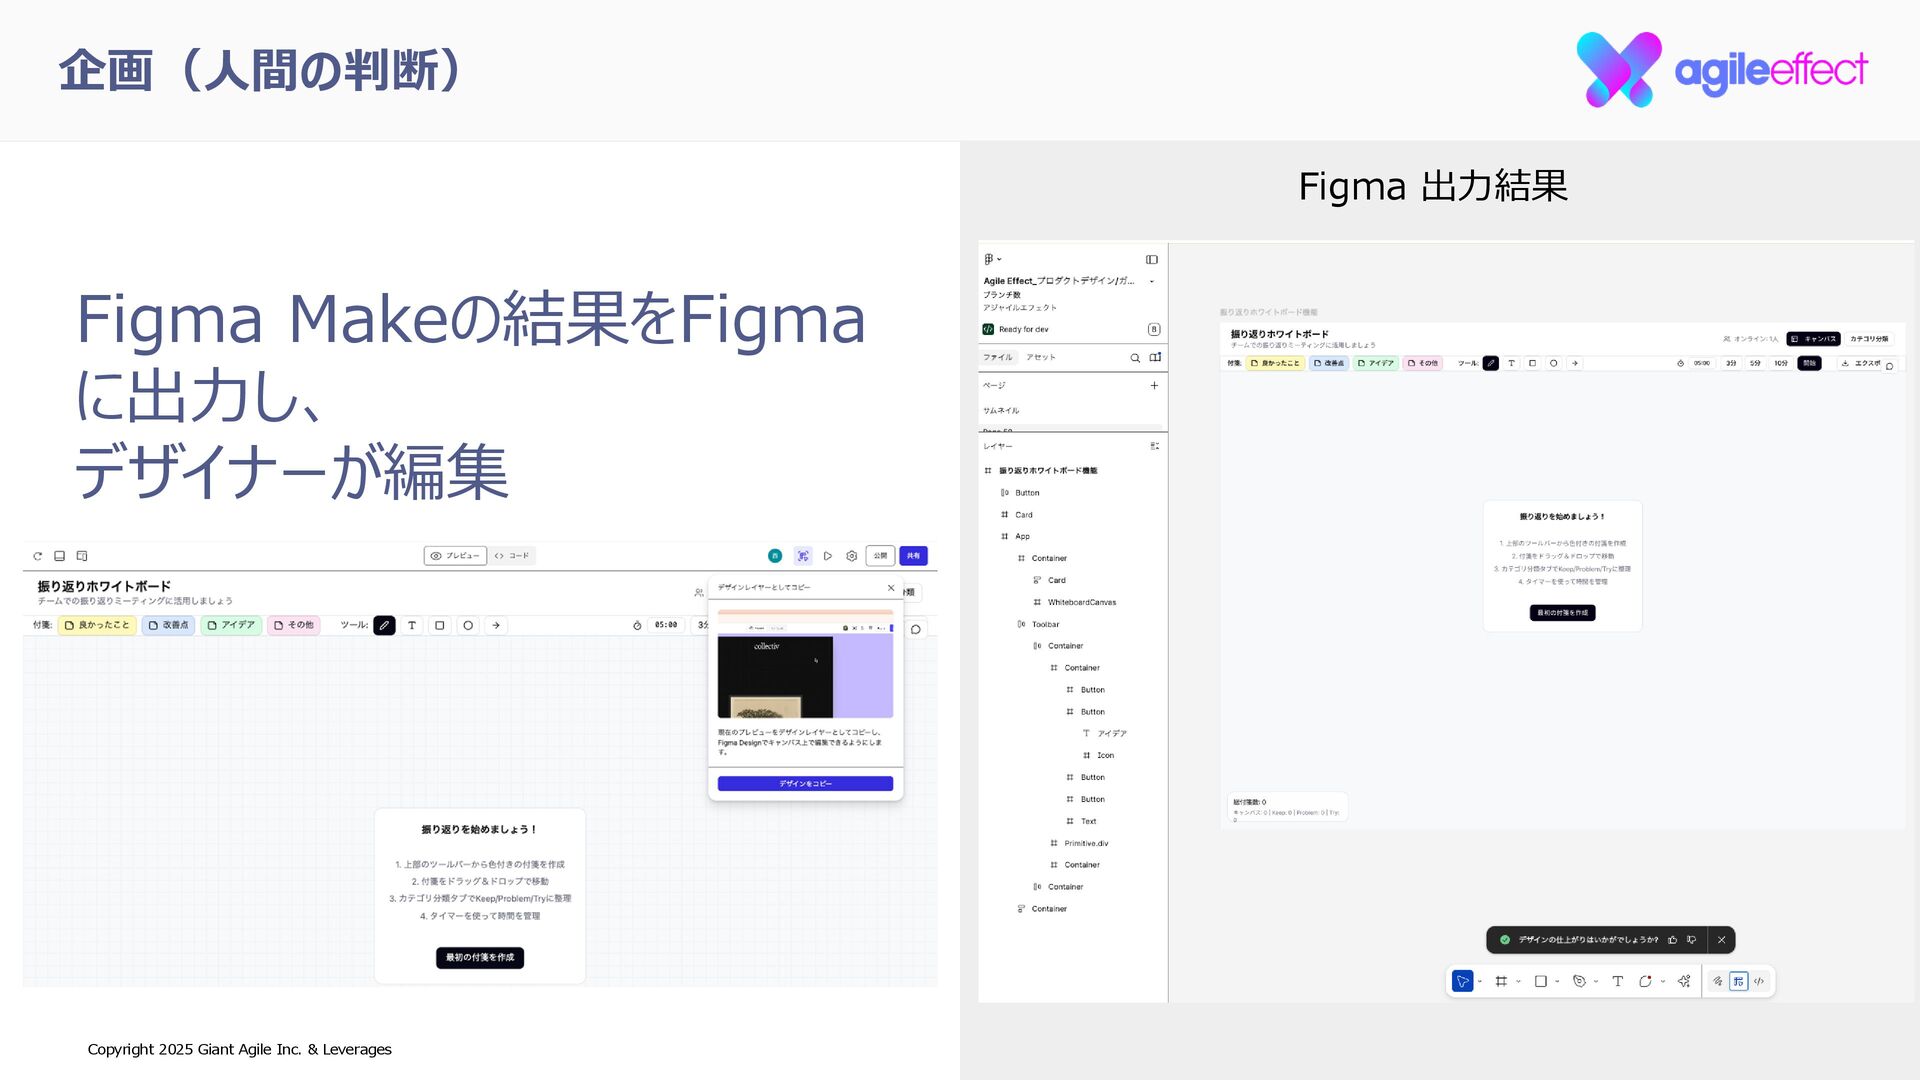Click the 共有 share button
Image resolution: width=1920 pixels, height=1080 pixels.
point(913,556)
